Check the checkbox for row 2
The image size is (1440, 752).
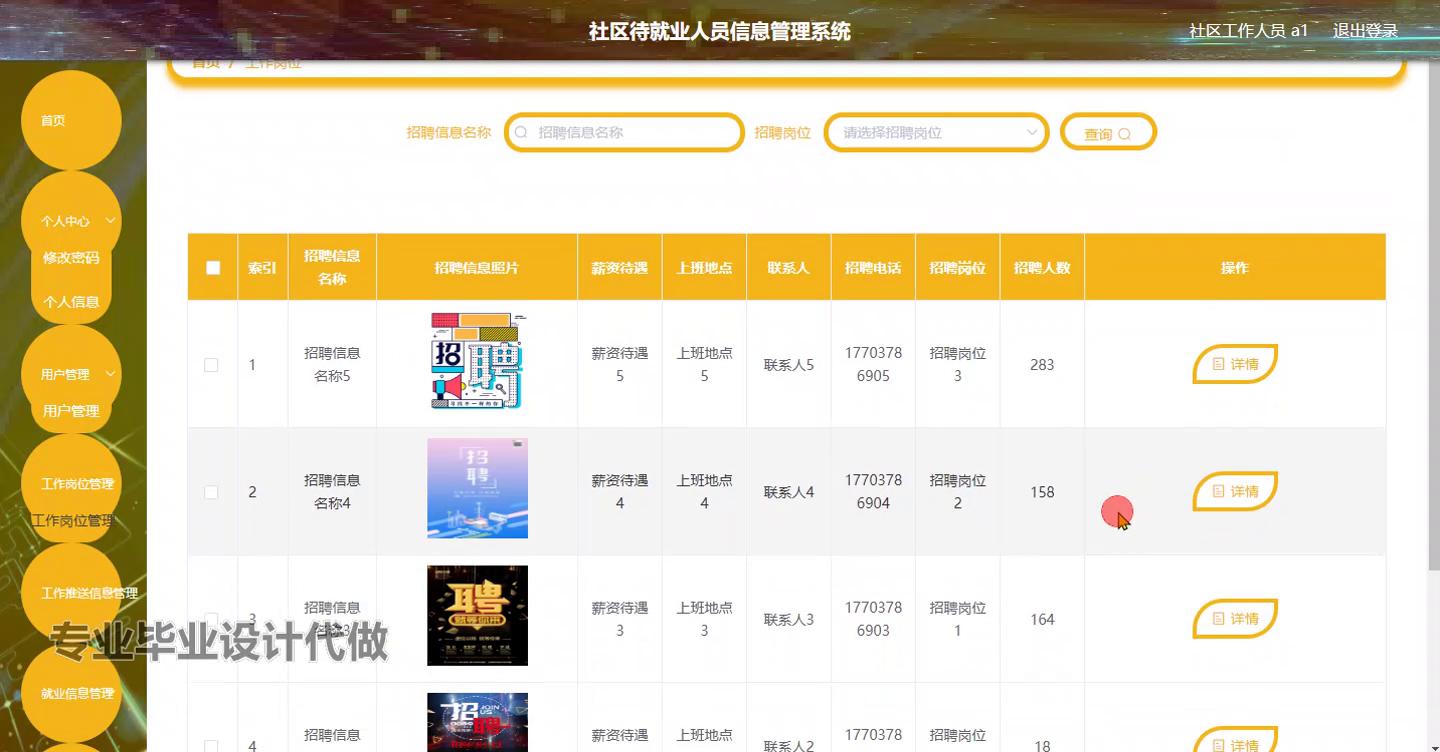point(211,492)
